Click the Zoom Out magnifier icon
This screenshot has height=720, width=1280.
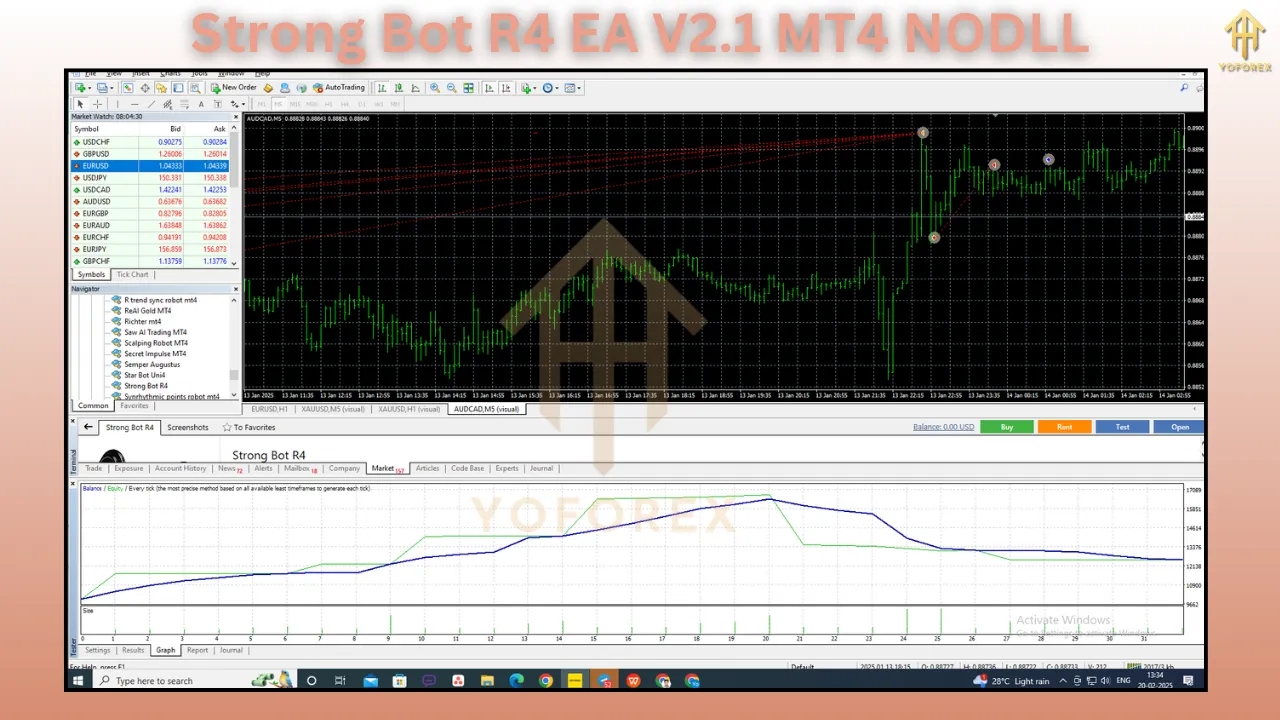[x=451, y=88]
